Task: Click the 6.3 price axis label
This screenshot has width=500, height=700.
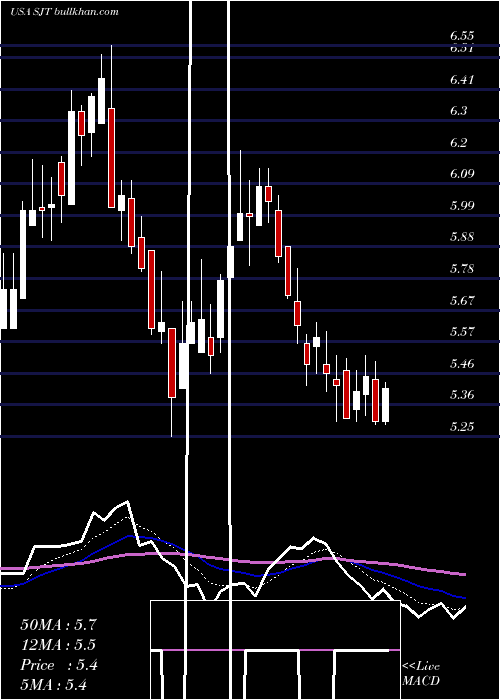Action: pos(458,111)
